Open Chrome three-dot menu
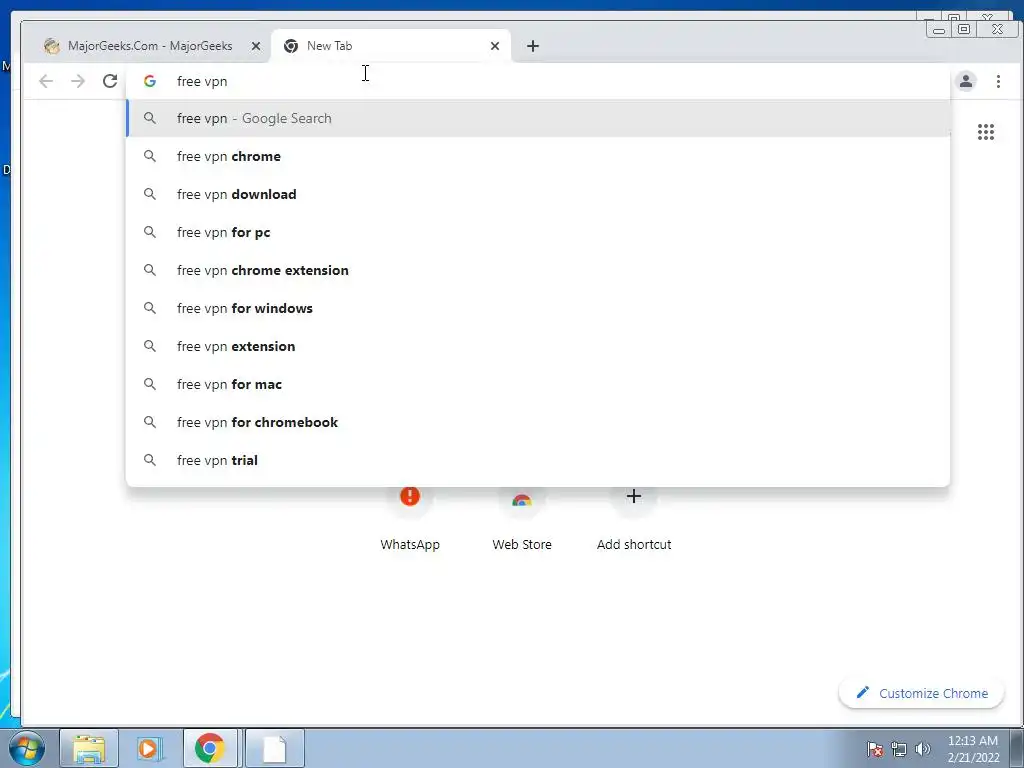This screenshot has height=768, width=1024. click(x=998, y=81)
